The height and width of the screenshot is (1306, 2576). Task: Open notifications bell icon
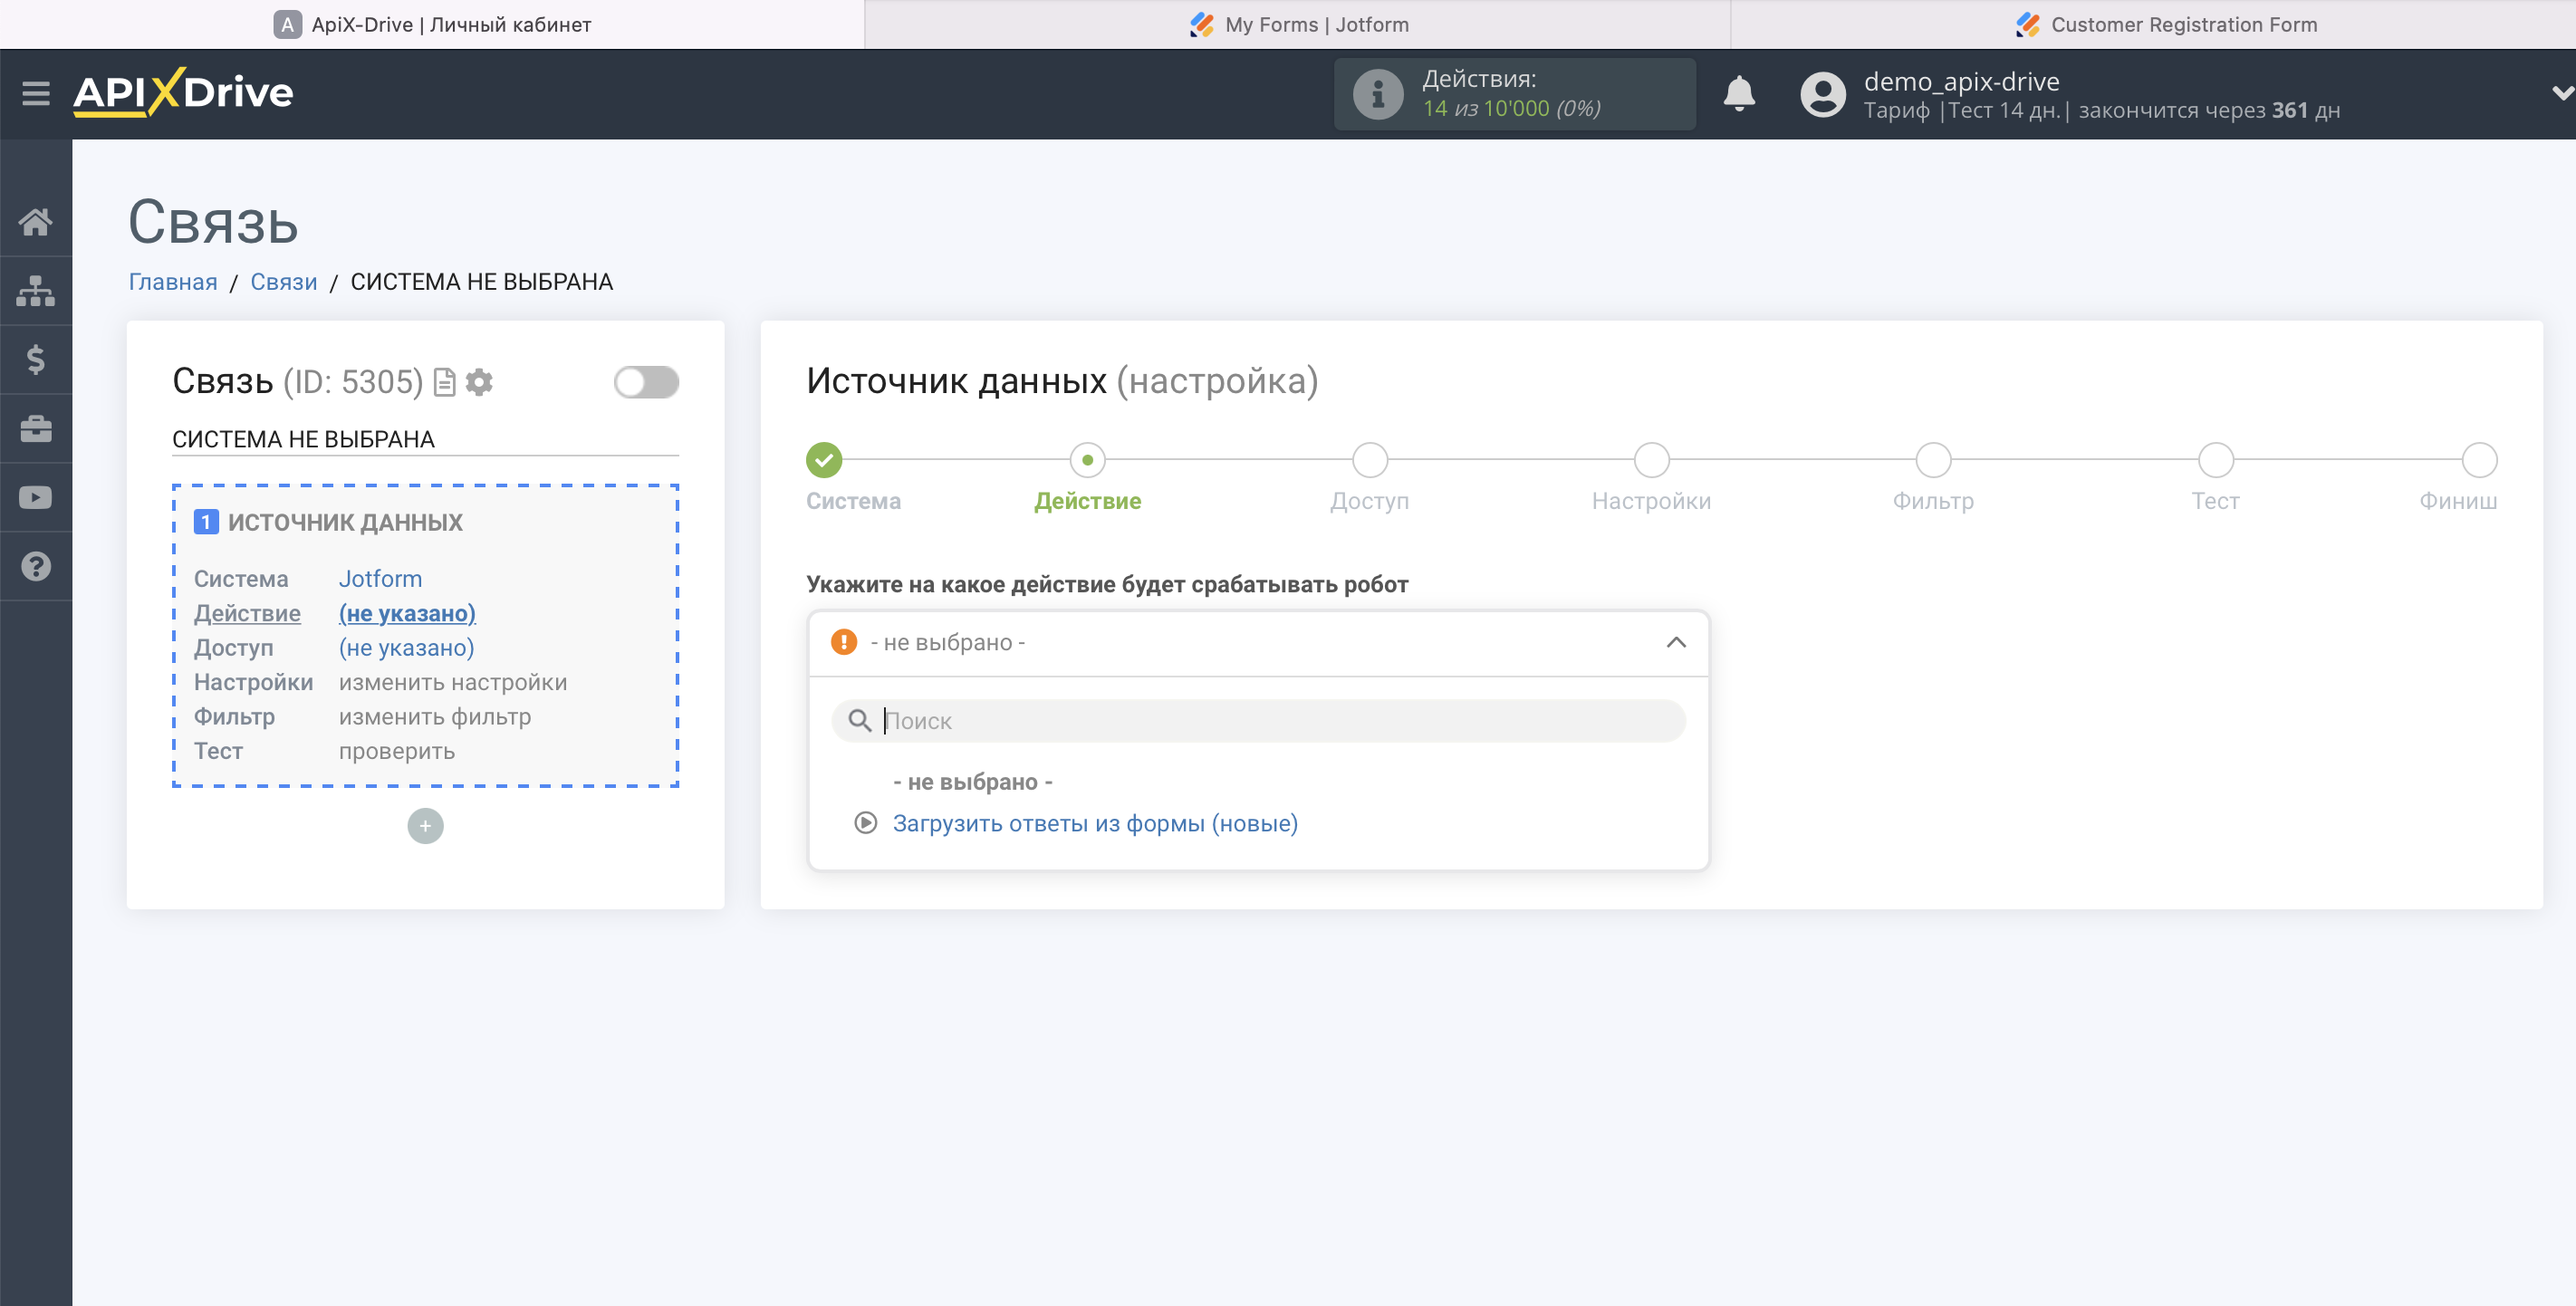(1739, 94)
